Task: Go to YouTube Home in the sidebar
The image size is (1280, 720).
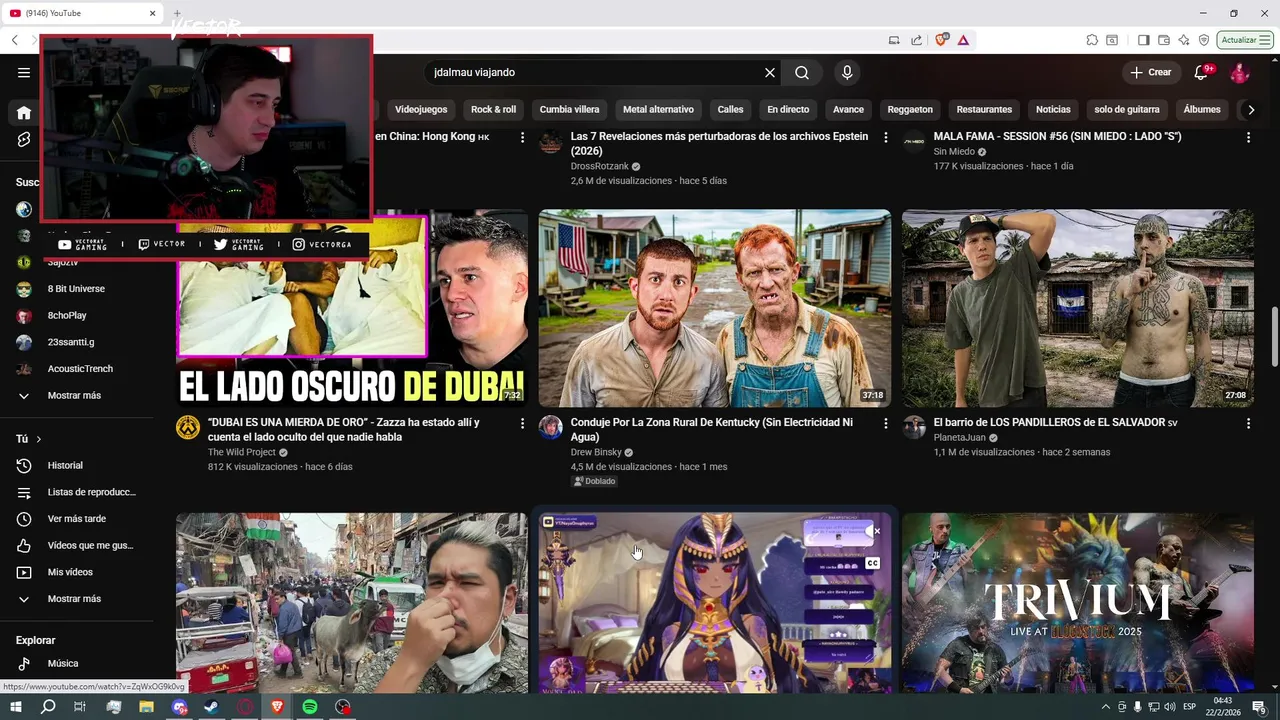Action: [24, 113]
